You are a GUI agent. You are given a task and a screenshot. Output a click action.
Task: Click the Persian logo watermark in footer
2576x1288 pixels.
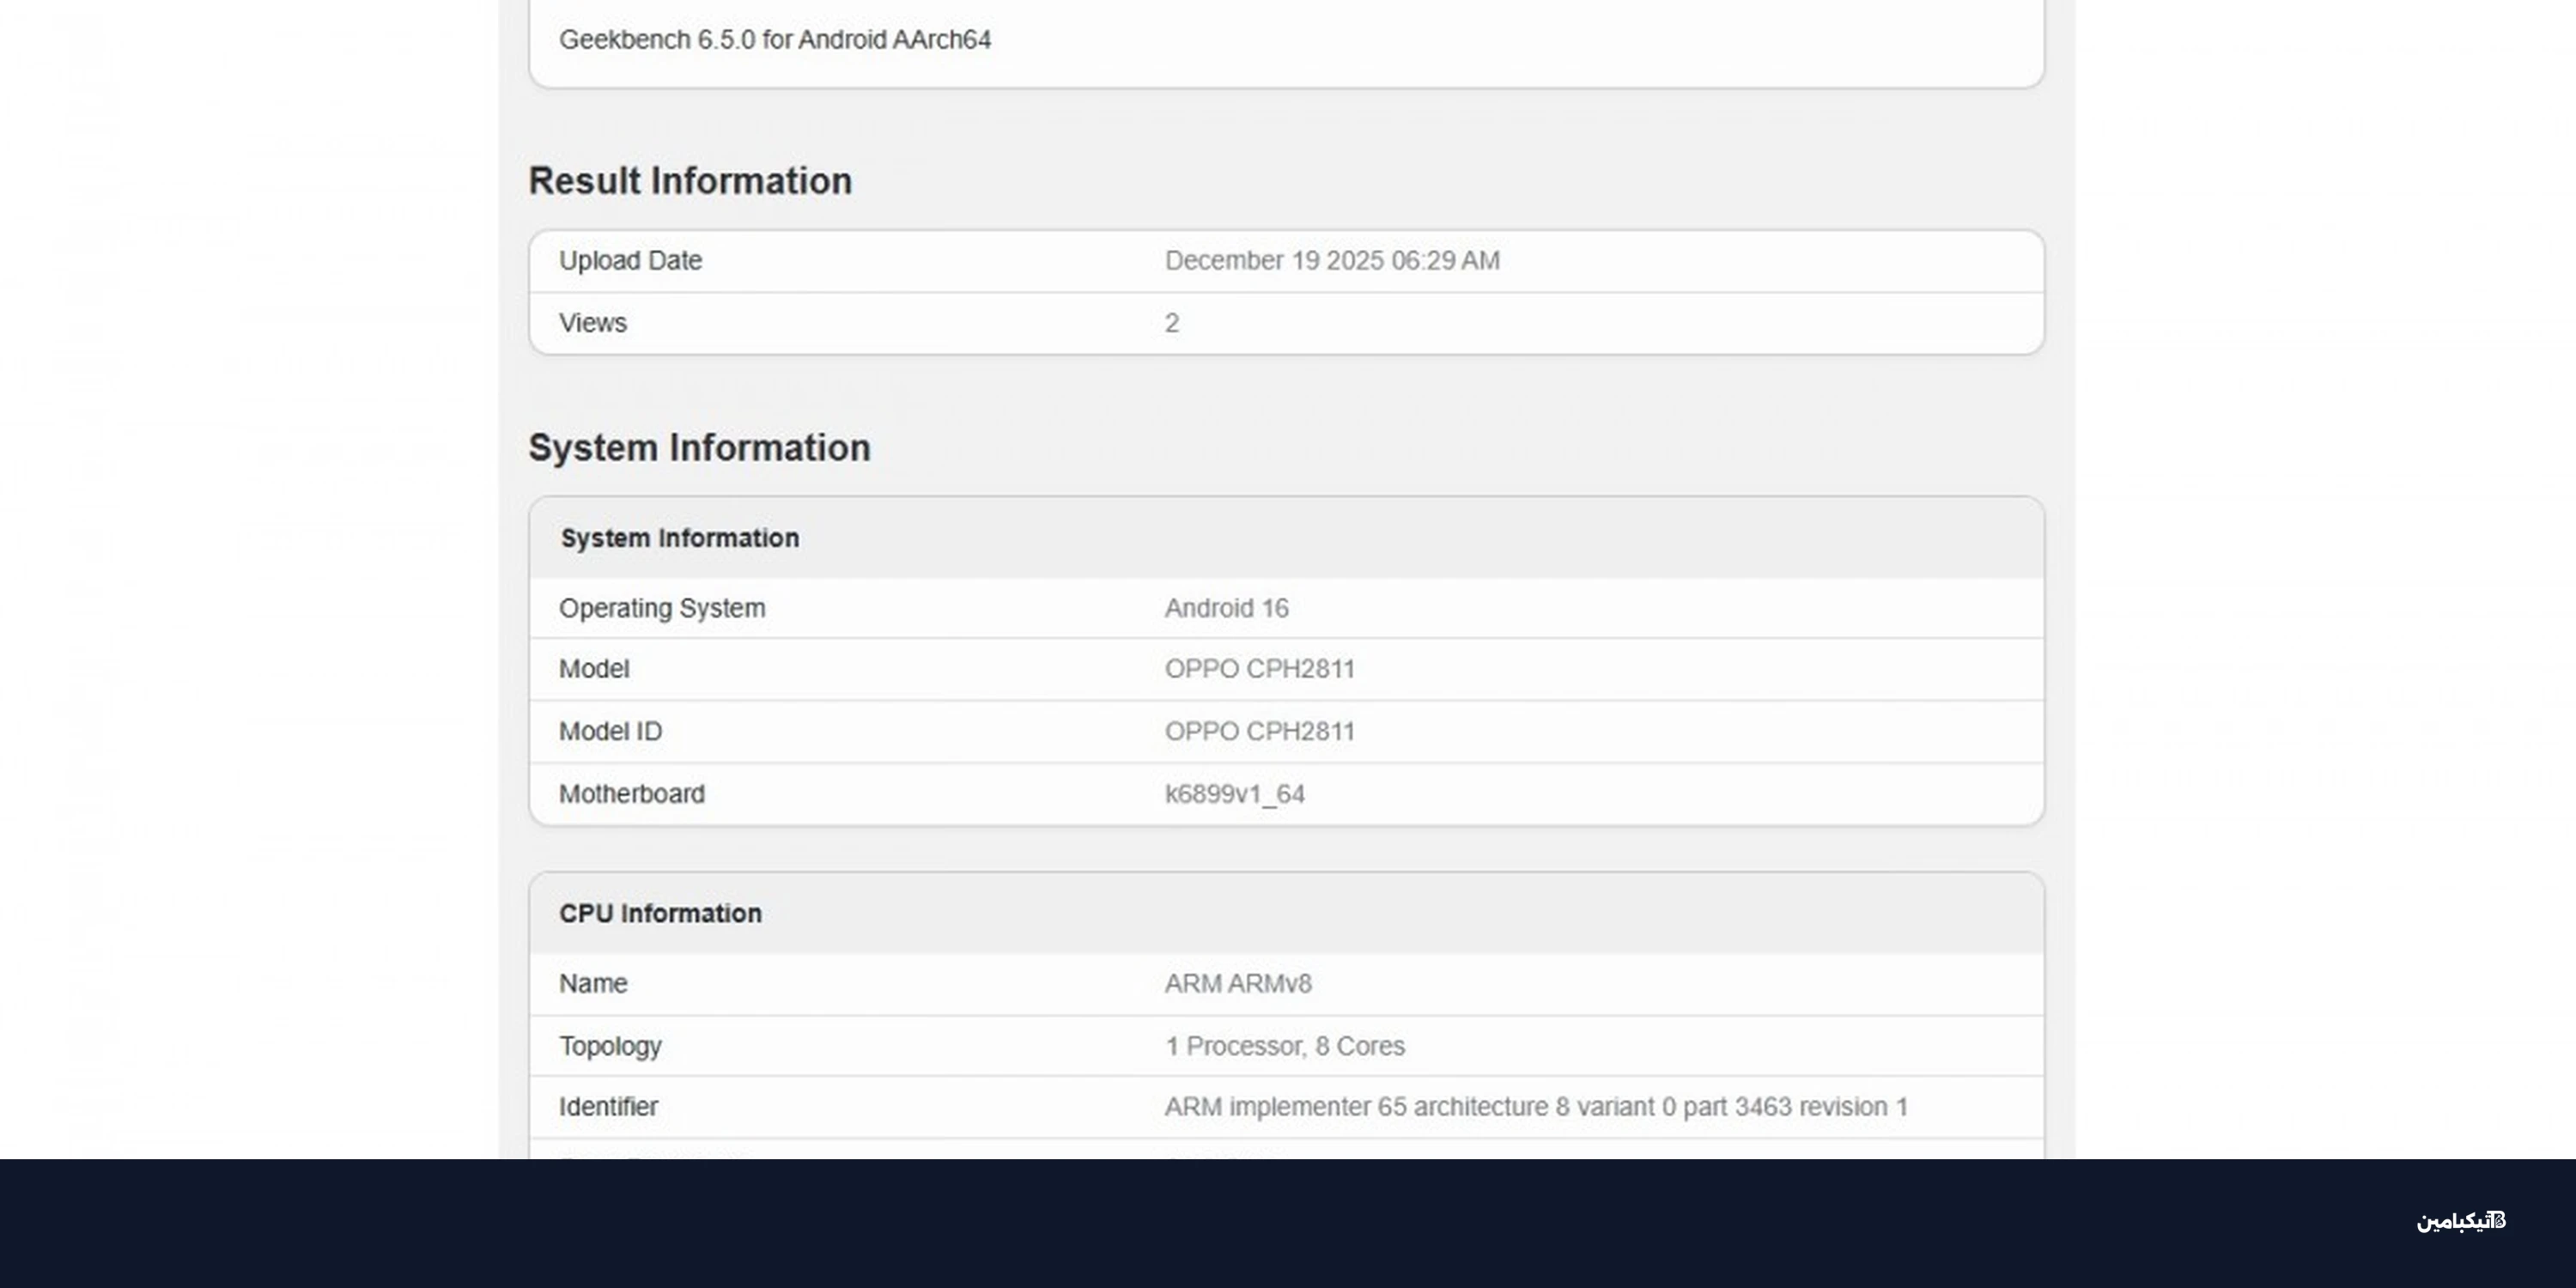point(2460,1220)
